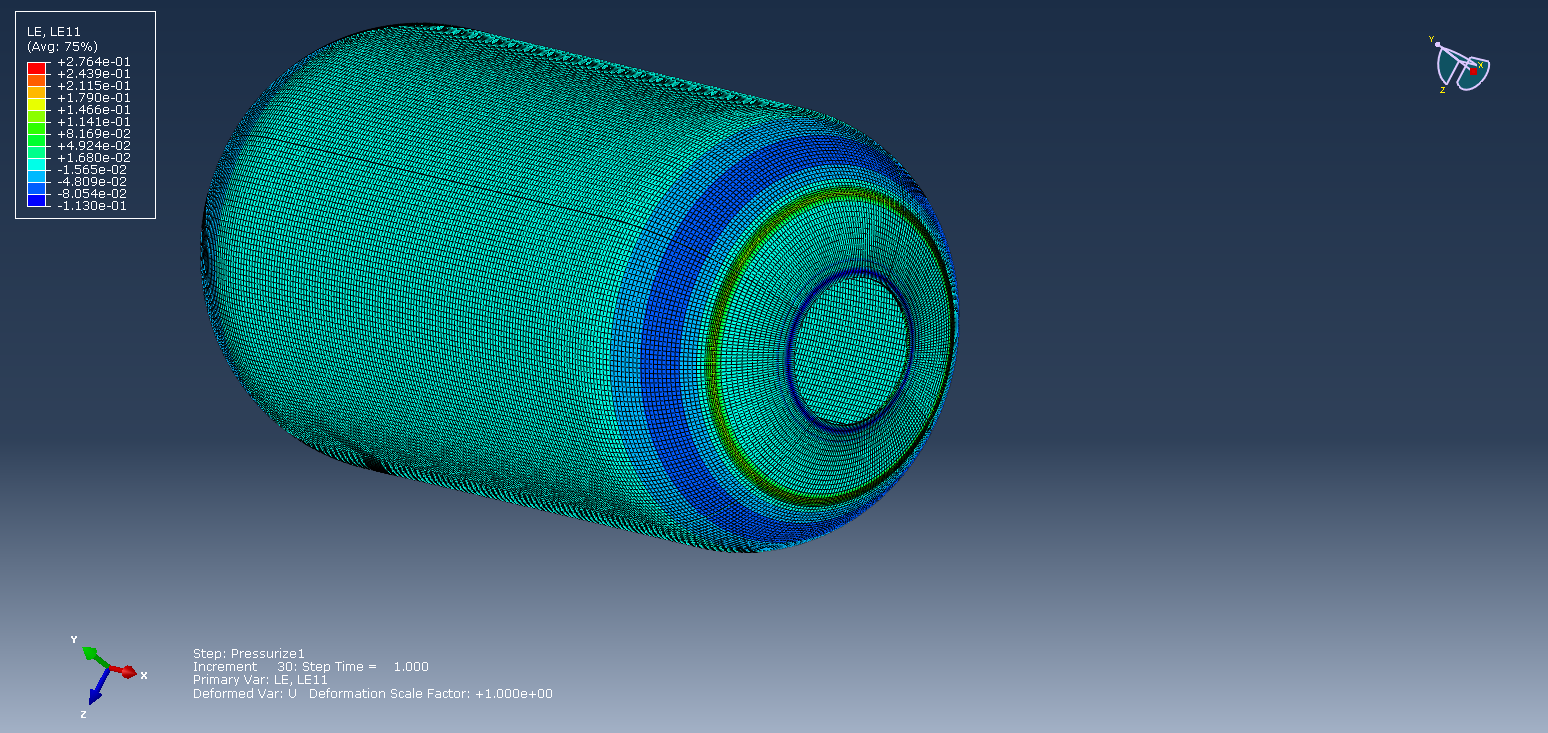Click the left teal fin of the compass
The image size is (1548, 733).
coord(1448,65)
